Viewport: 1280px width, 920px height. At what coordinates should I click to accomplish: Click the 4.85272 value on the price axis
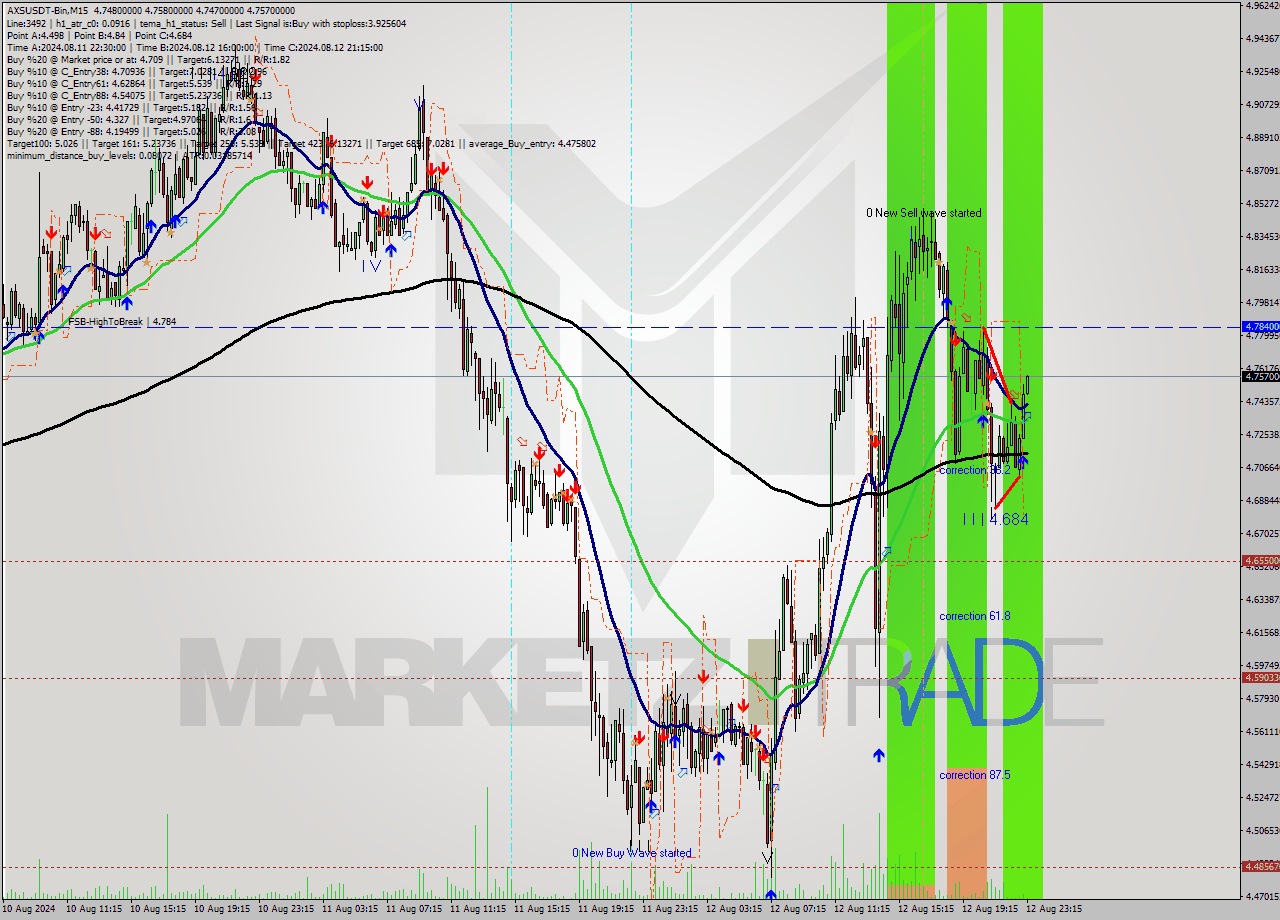(1262, 203)
